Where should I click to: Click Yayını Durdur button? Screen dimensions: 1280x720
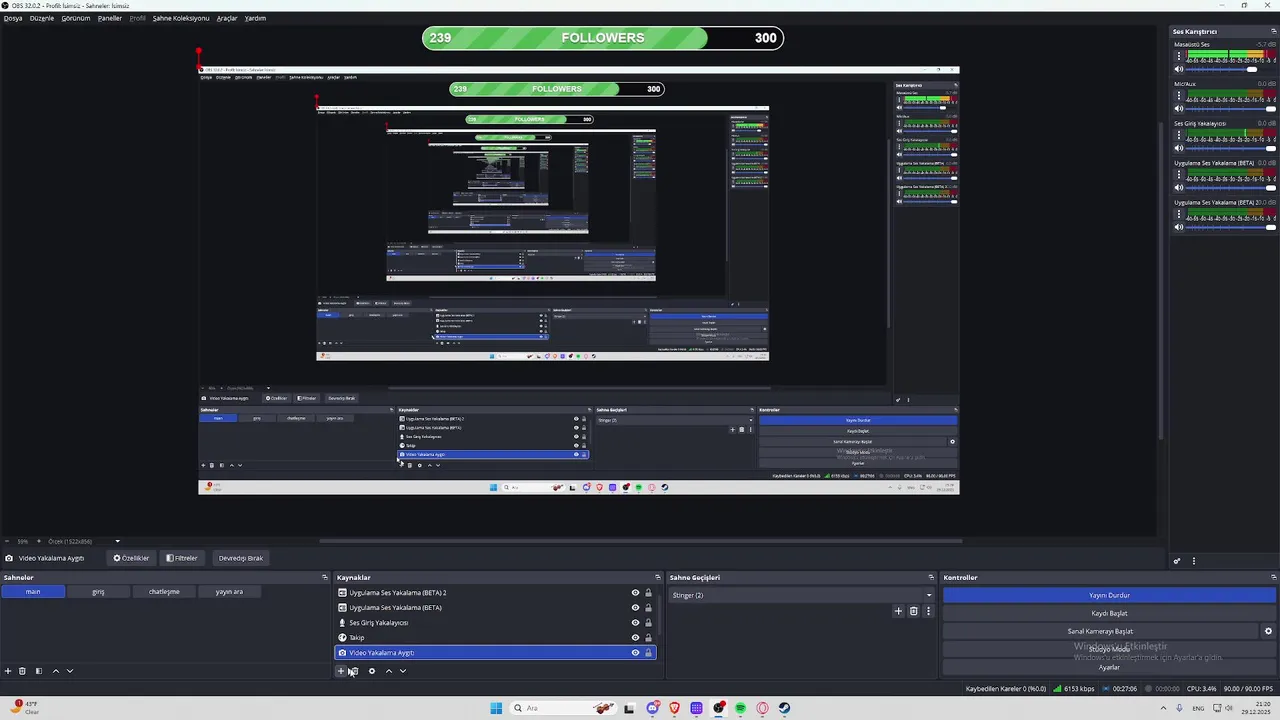(1109, 595)
